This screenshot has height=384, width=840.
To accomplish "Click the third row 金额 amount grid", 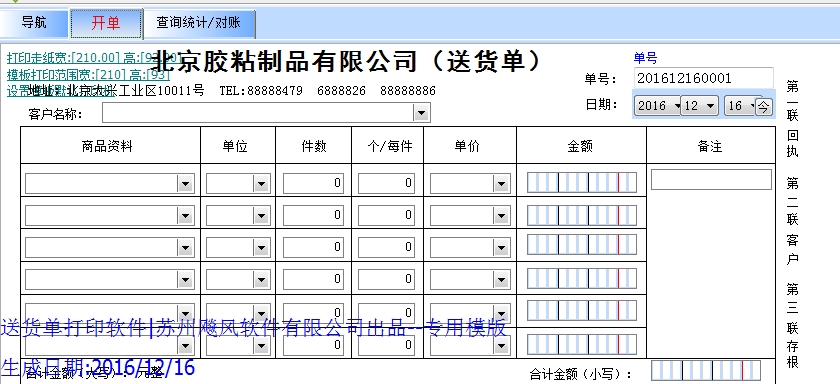I will 582,245.
